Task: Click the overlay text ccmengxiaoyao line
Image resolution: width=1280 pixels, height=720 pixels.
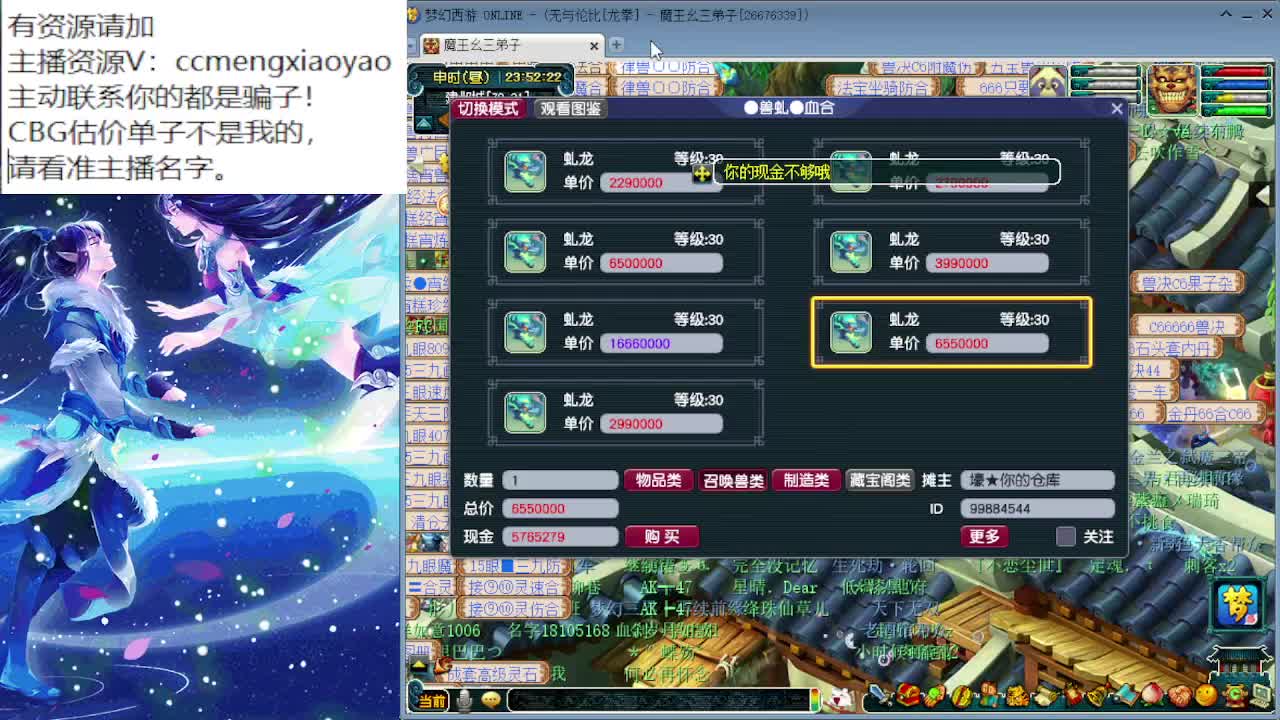Action: (x=199, y=62)
